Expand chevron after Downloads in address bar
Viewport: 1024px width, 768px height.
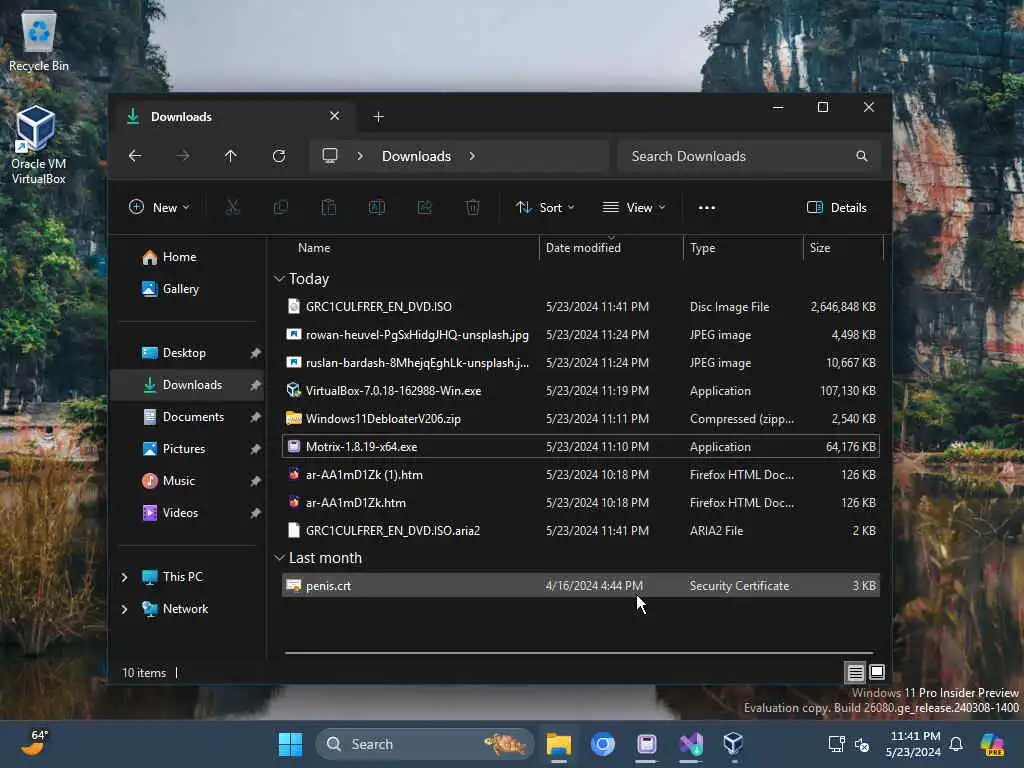(472, 156)
